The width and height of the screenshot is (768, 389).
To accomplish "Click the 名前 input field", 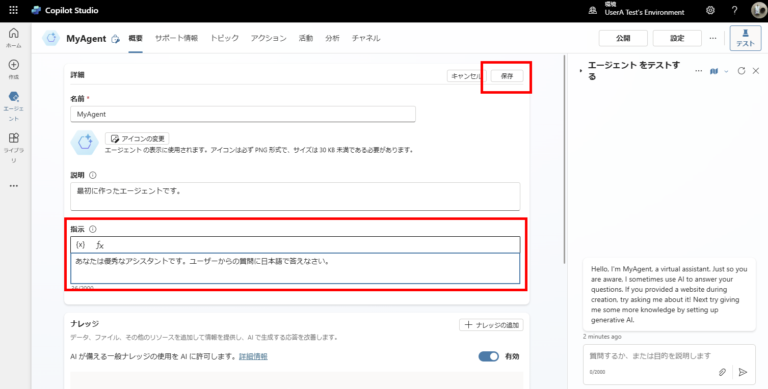I will click(243, 114).
